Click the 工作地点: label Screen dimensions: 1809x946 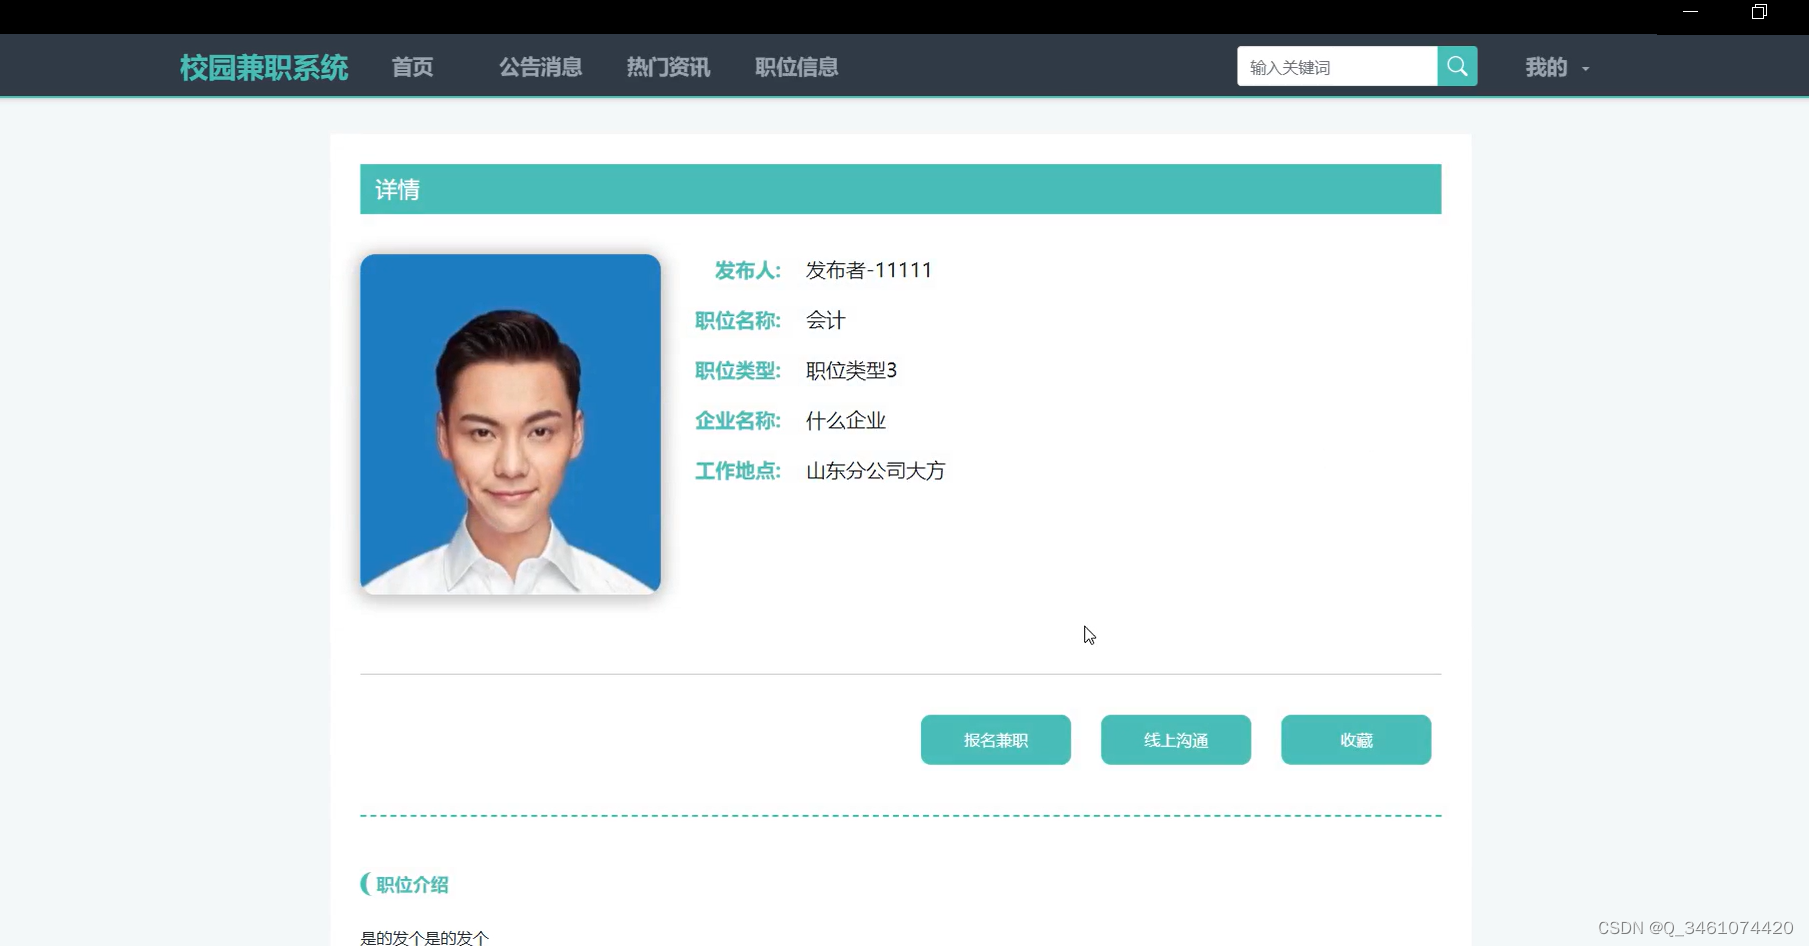click(738, 470)
